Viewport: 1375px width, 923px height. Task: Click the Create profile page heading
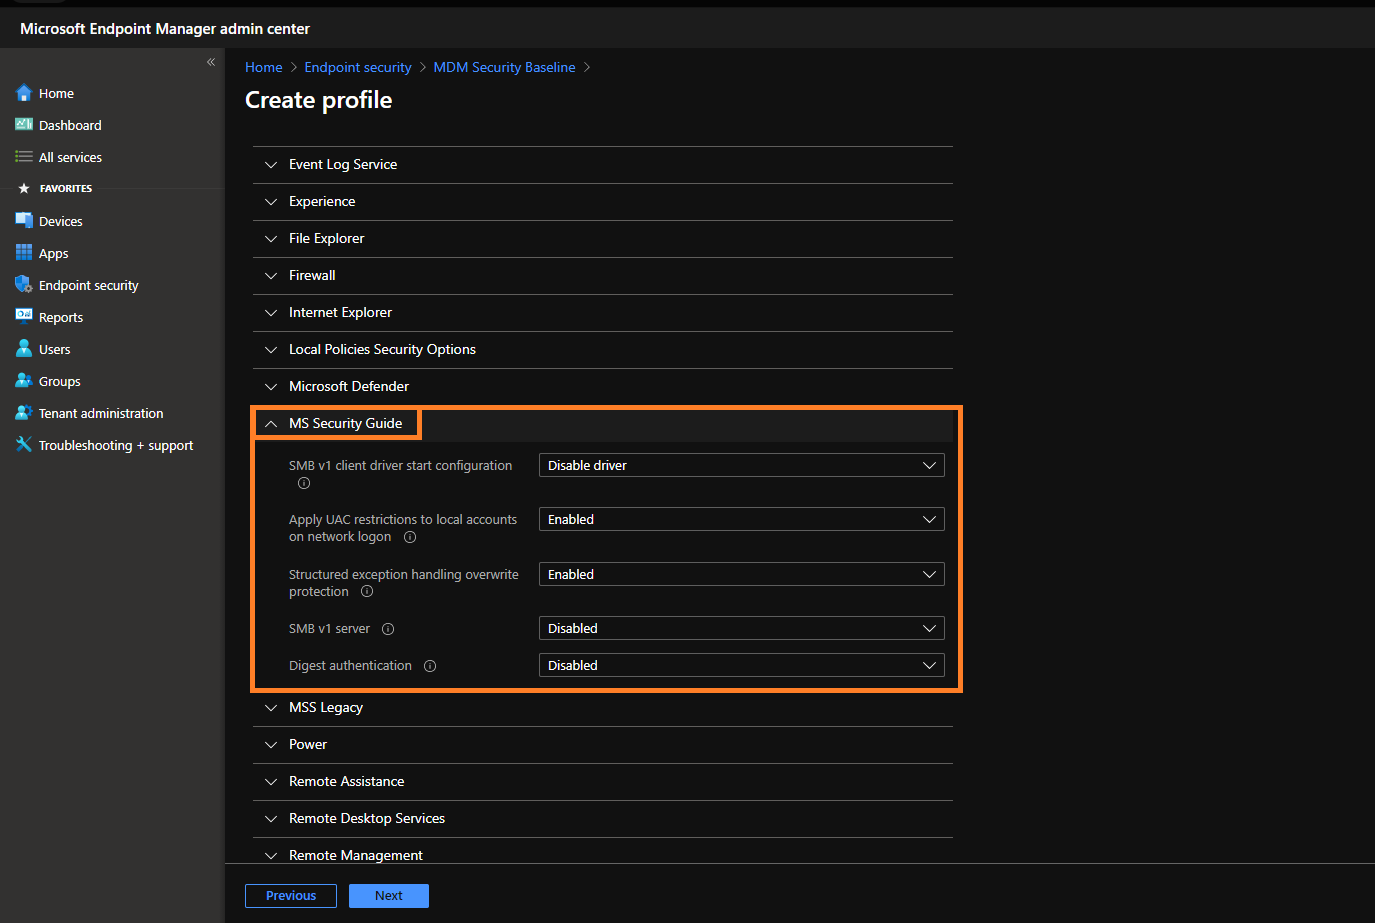(318, 100)
